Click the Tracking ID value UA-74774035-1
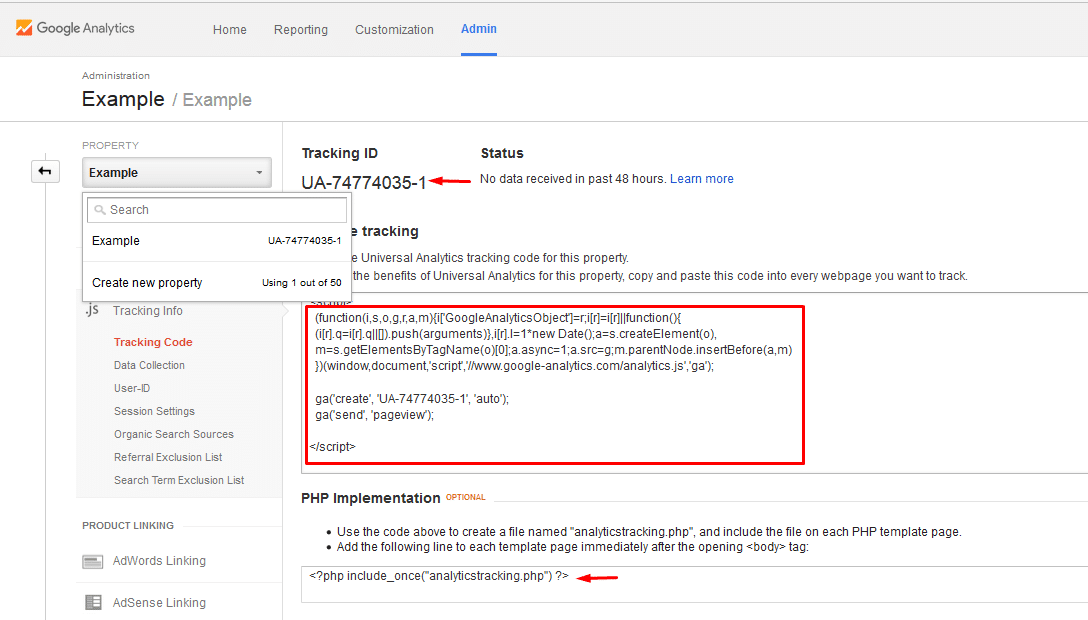The height and width of the screenshot is (620, 1088). click(x=364, y=182)
